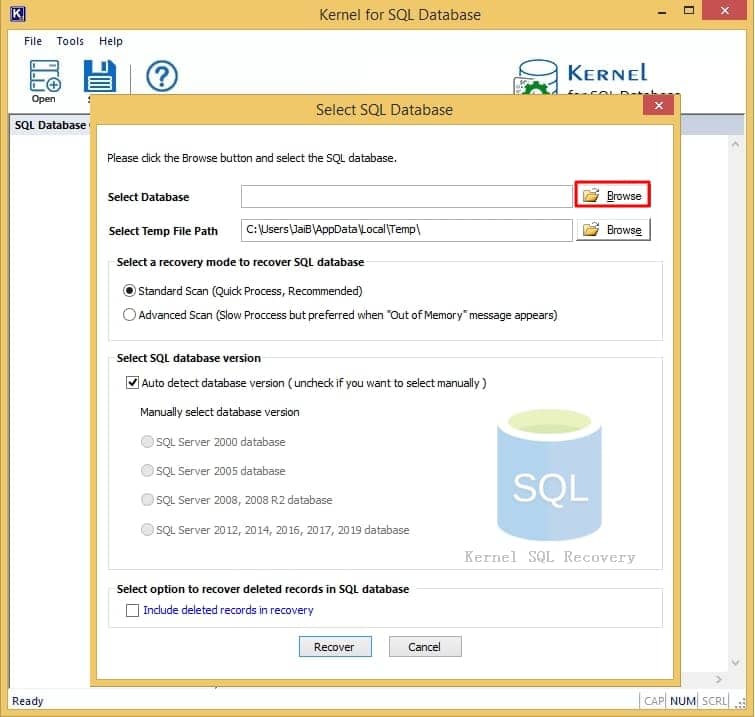The image size is (755, 717).
Task: Click the Manually select database version label
Action: pyautogui.click(x=220, y=412)
